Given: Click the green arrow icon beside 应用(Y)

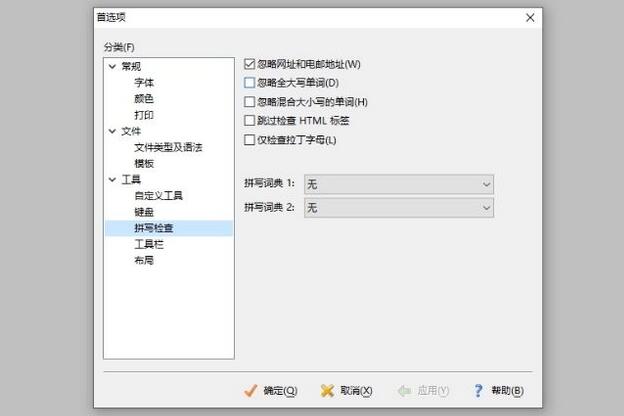Looking at the screenshot, I should click(x=404, y=391).
